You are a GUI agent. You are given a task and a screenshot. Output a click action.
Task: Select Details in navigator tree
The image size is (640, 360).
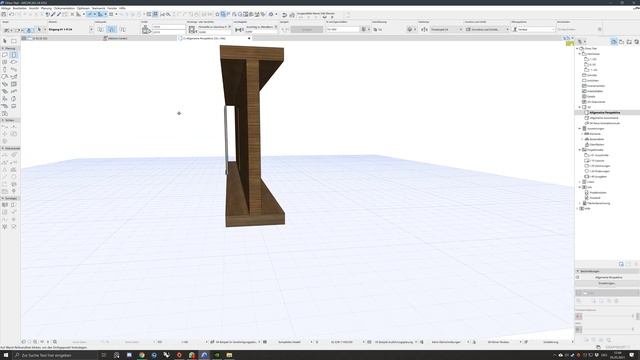point(591,96)
